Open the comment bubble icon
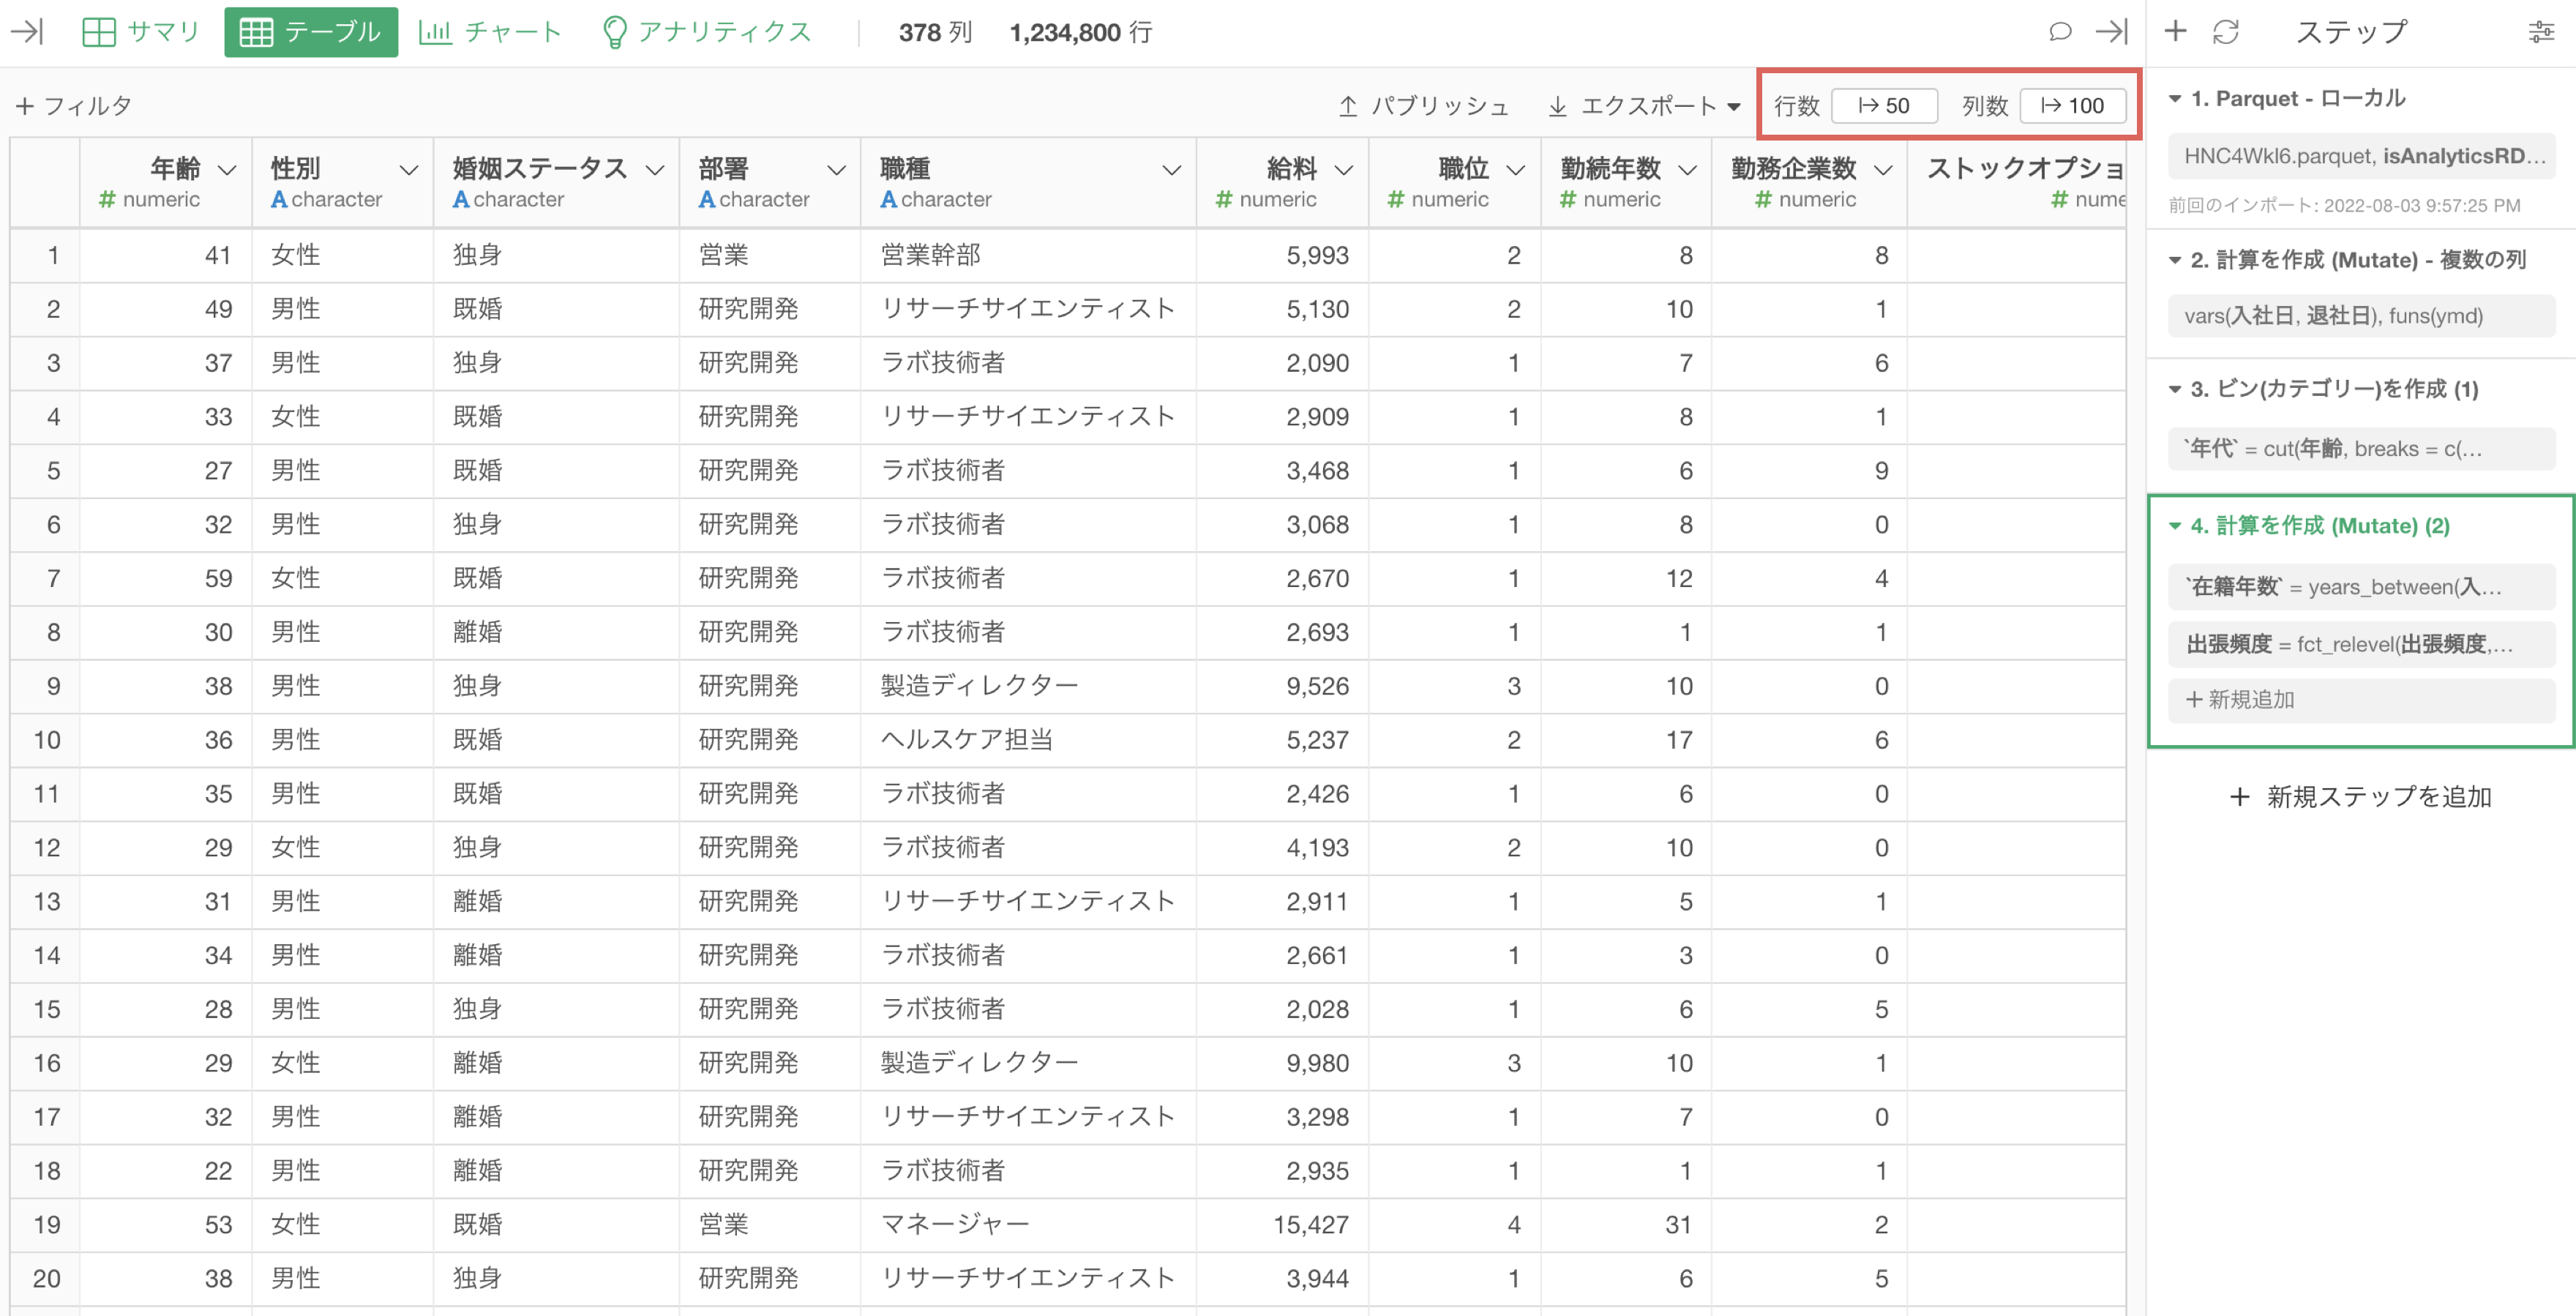2576x1316 pixels. point(2060,32)
